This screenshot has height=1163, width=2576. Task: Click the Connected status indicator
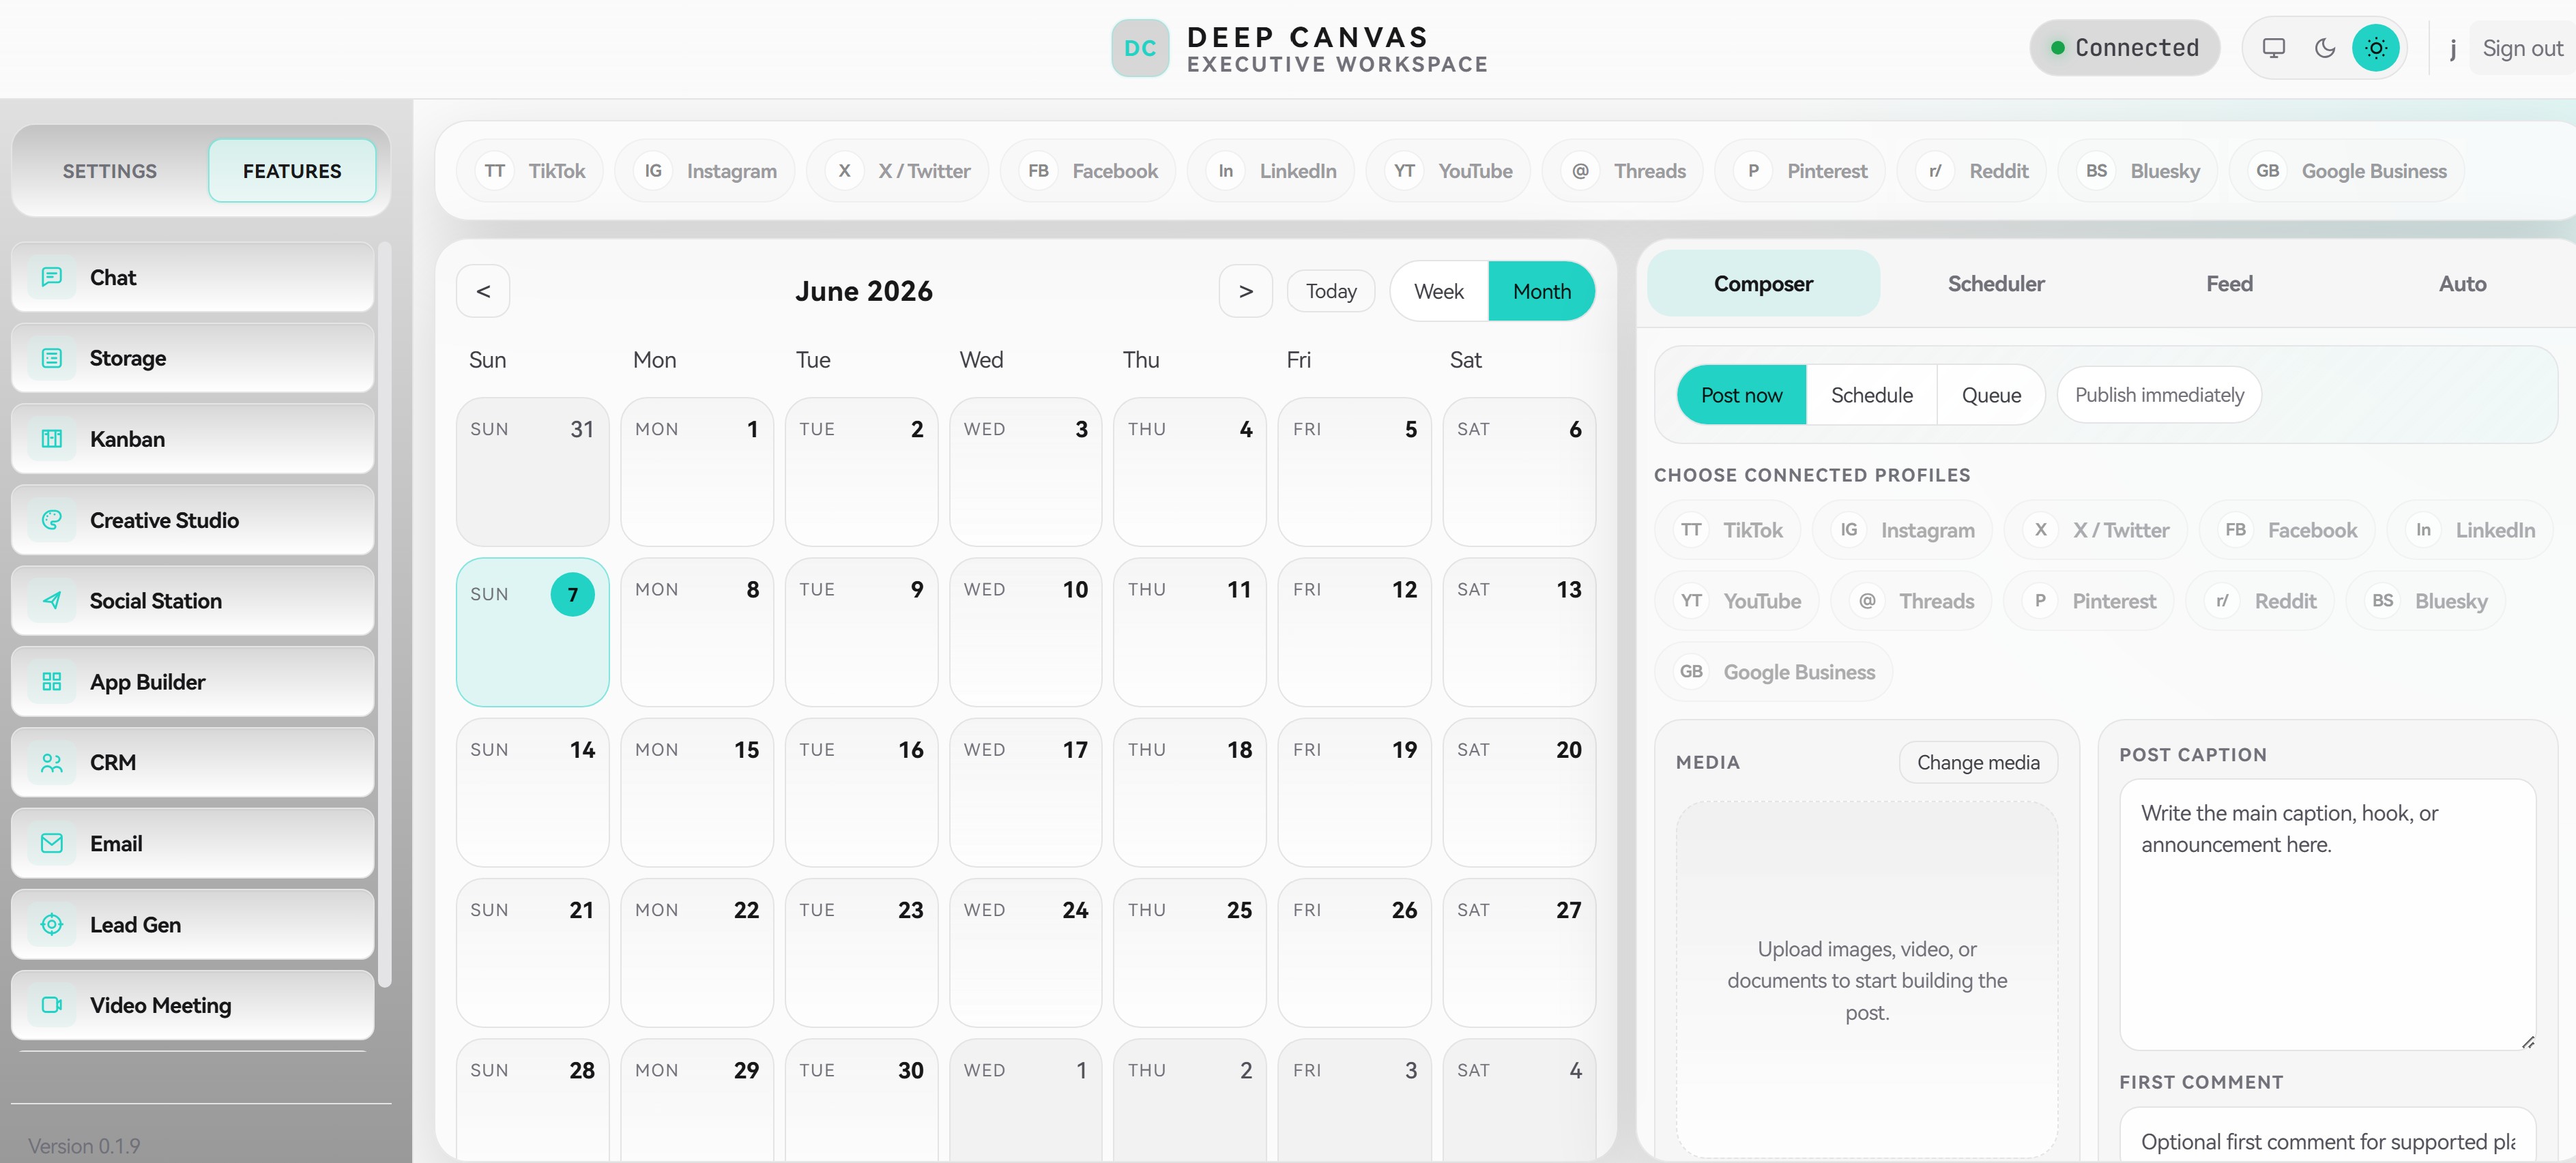pyautogui.click(x=2124, y=48)
